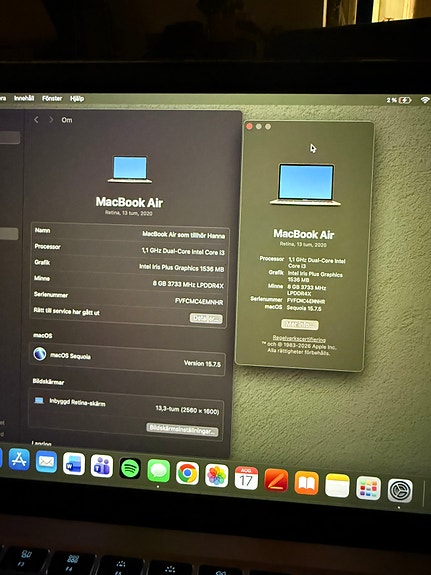Click the Mer info button
Image resolution: width=431 pixels, height=575 pixels.
(300, 325)
